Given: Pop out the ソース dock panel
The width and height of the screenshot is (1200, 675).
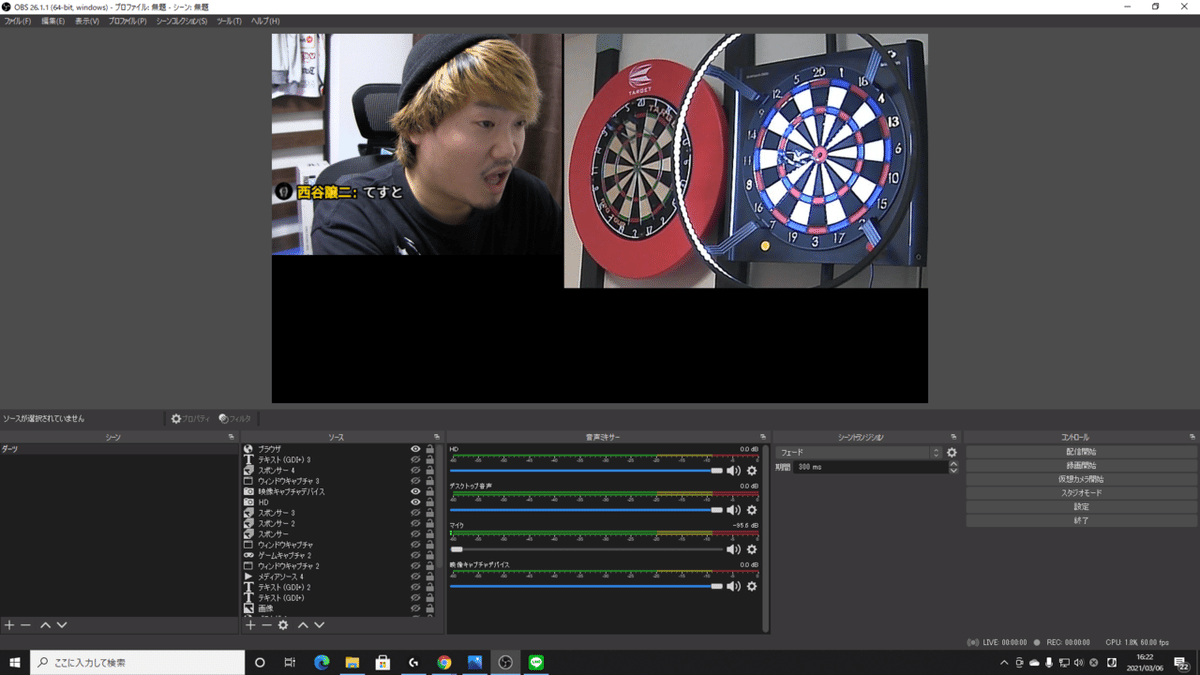Looking at the screenshot, I should [x=436, y=437].
